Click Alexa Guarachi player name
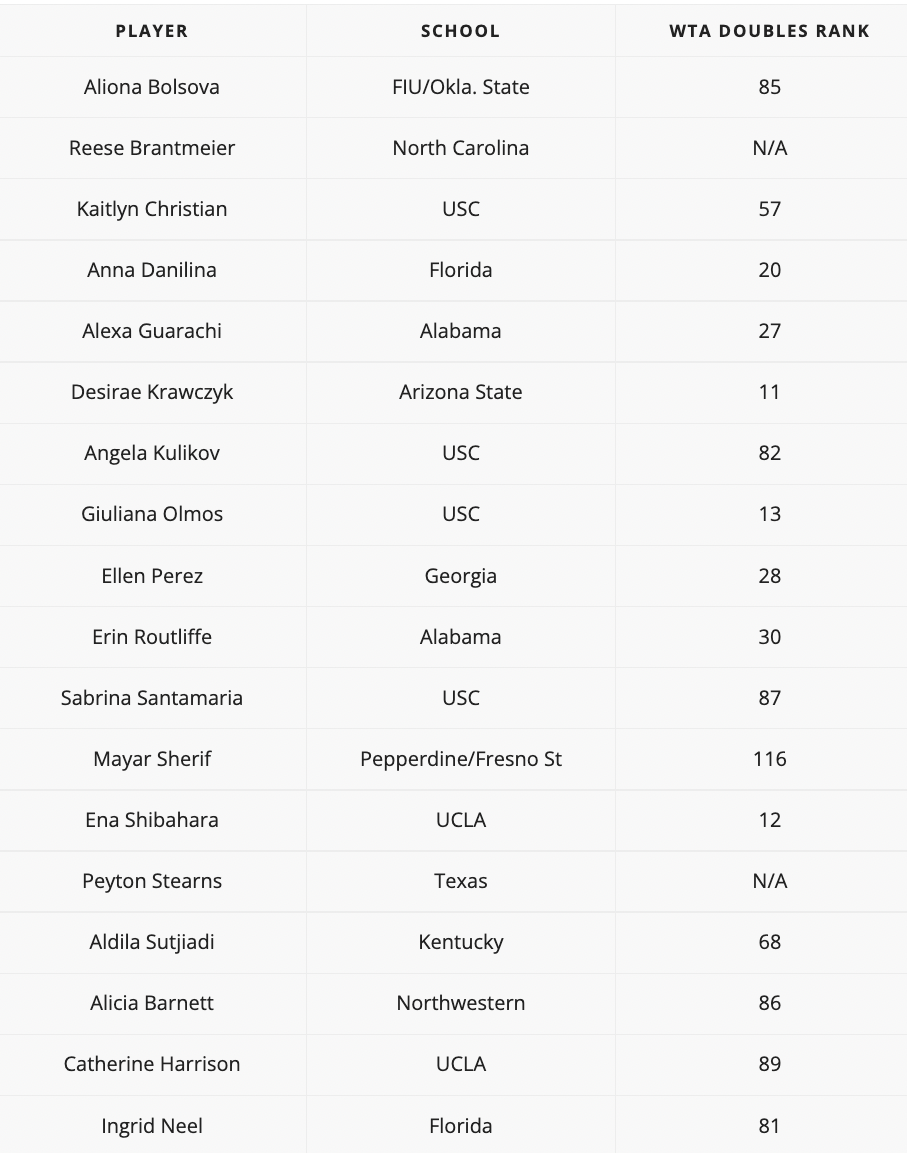 pyautogui.click(x=152, y=331)
